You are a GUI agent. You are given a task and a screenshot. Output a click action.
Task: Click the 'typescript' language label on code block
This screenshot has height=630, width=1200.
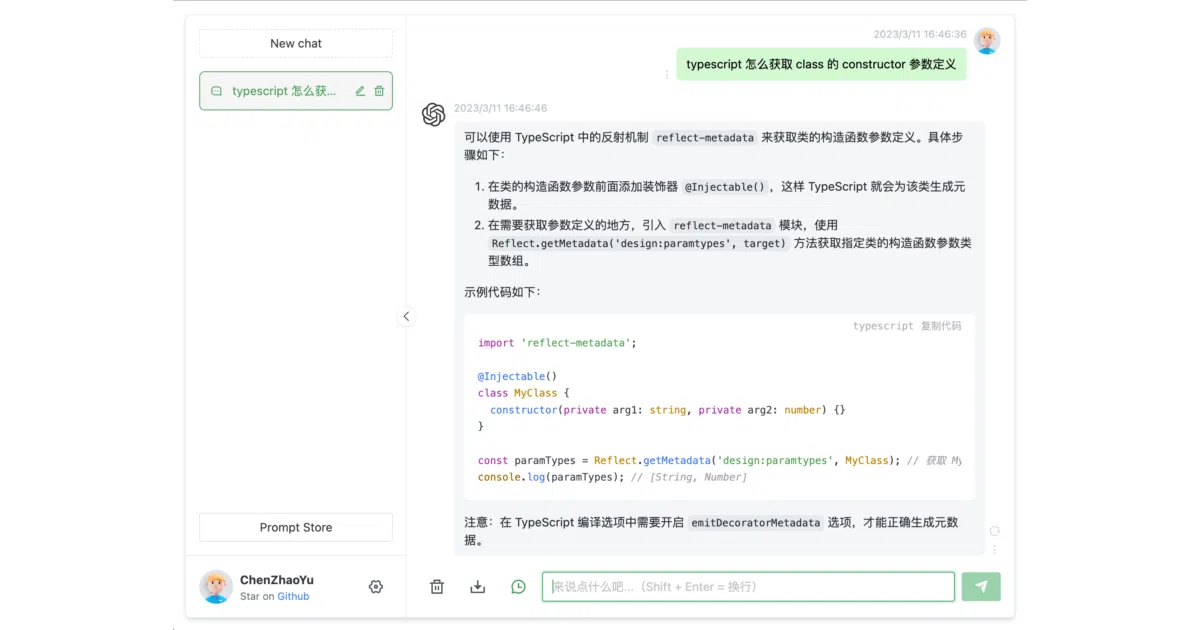pyautogui.click(x=883, y=326)
